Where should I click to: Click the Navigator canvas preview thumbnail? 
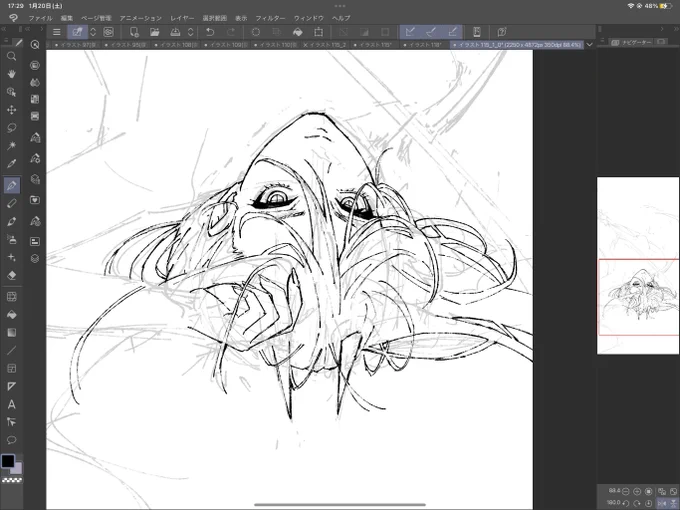click(x=638, y=265)
